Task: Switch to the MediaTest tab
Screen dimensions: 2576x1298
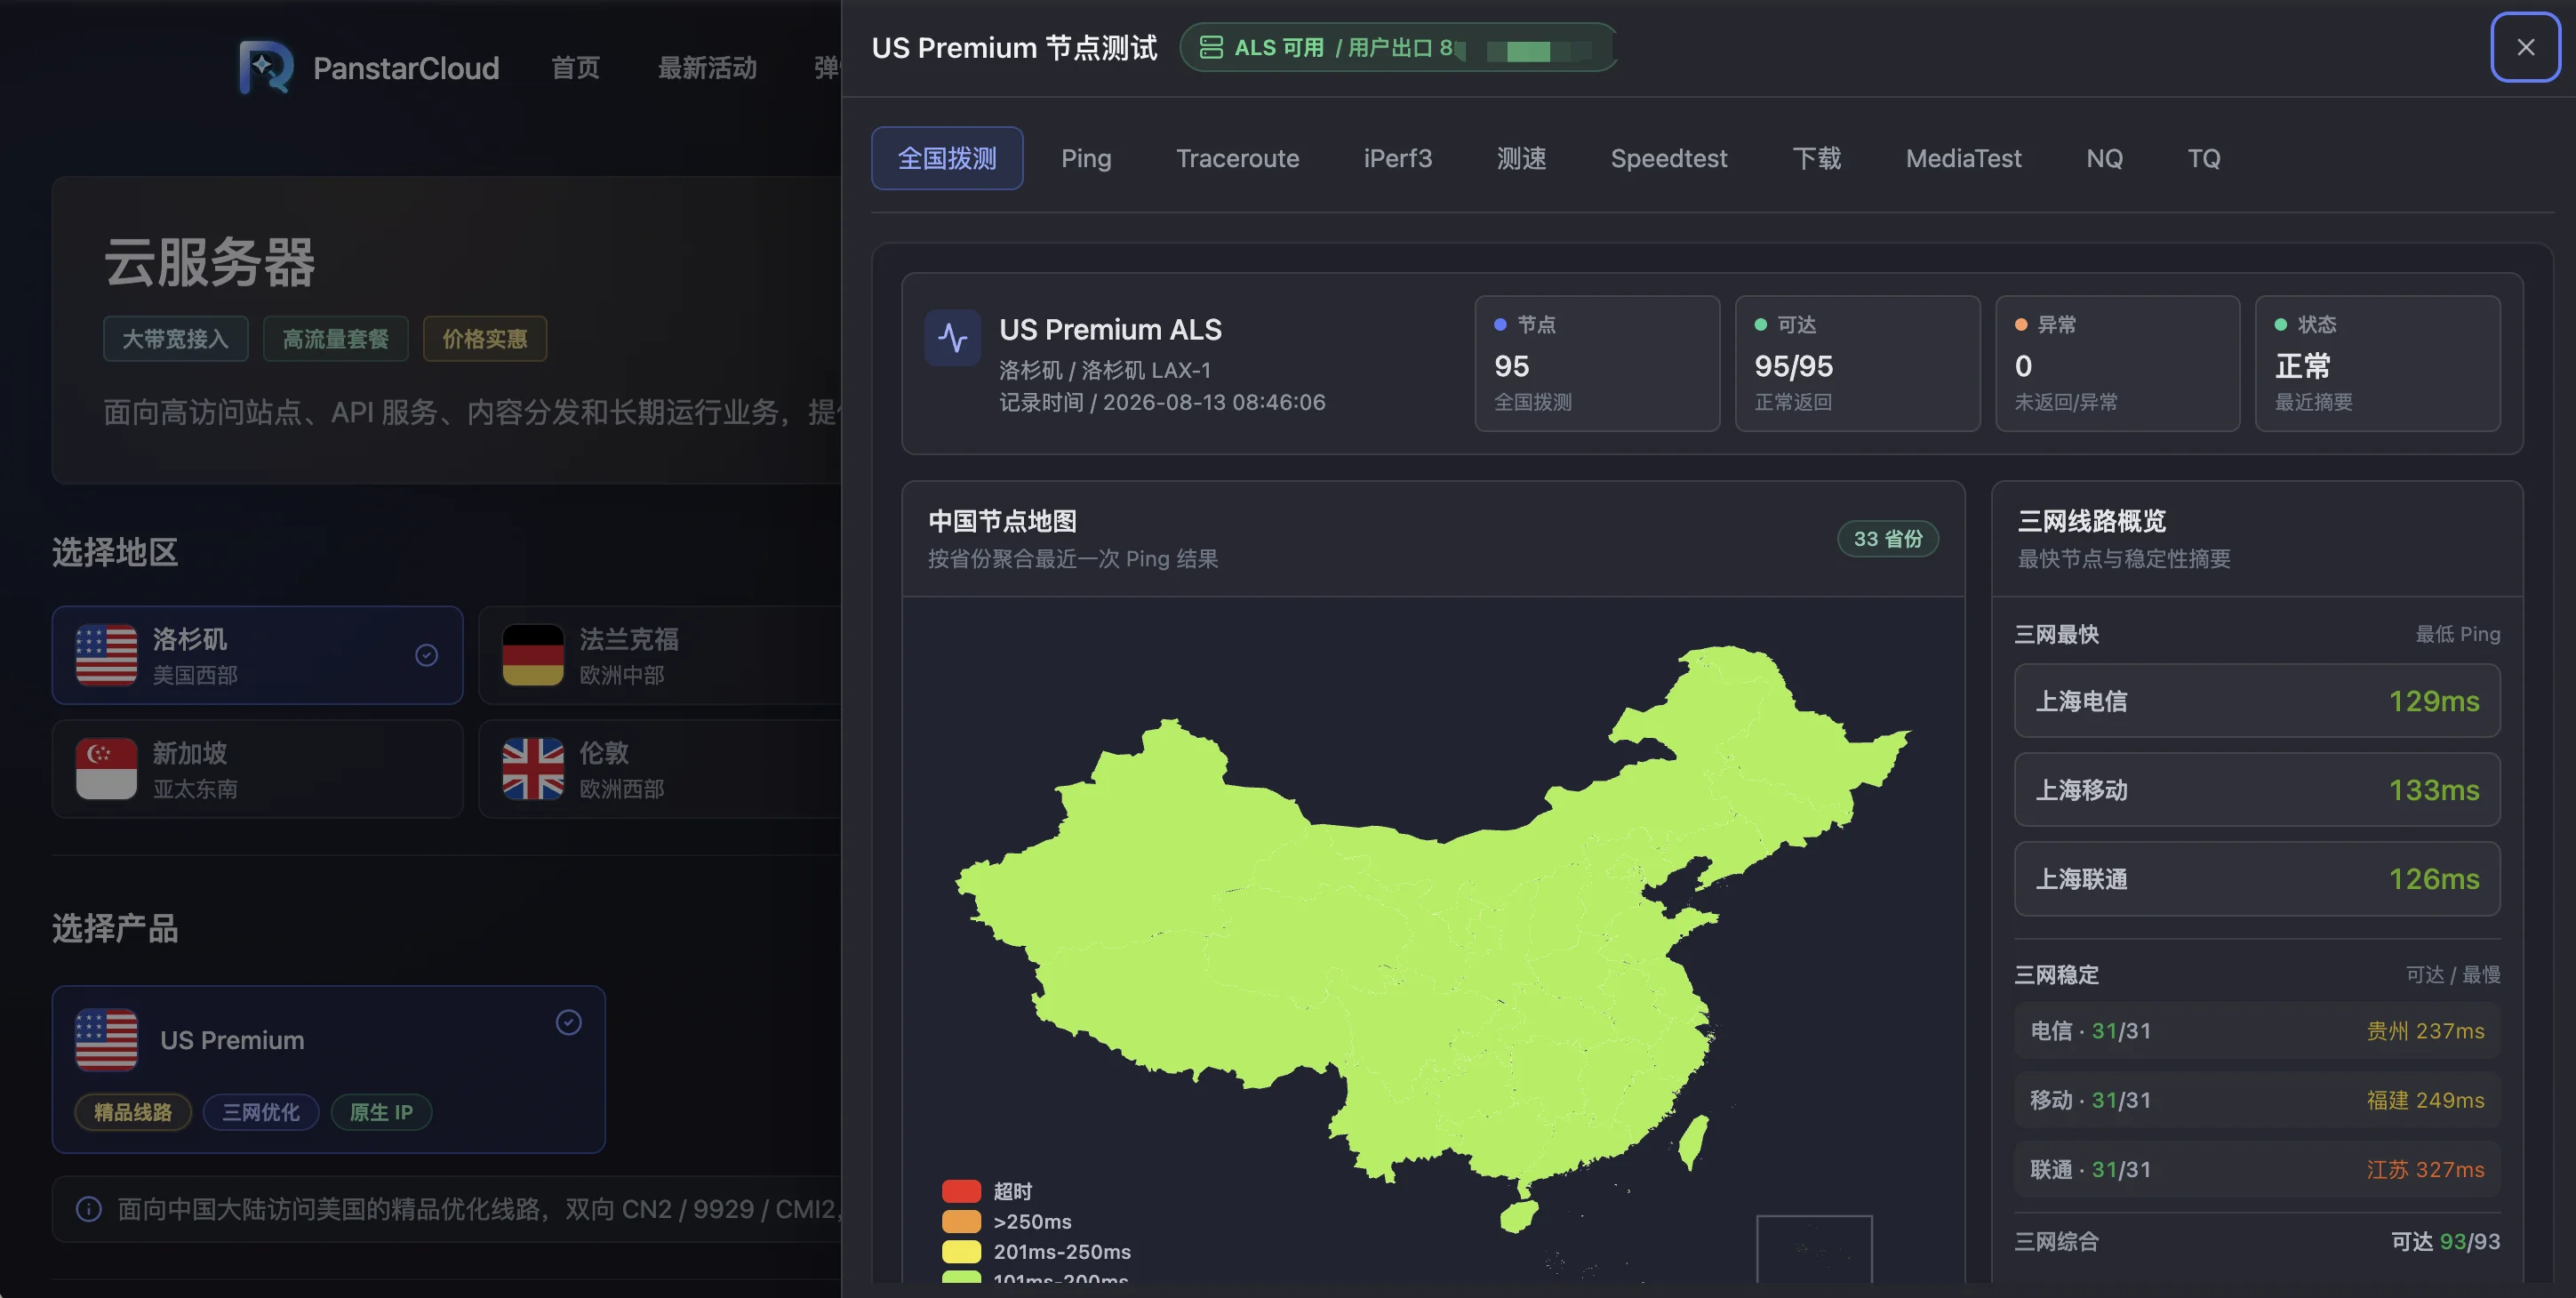Action: point(1963,158)
